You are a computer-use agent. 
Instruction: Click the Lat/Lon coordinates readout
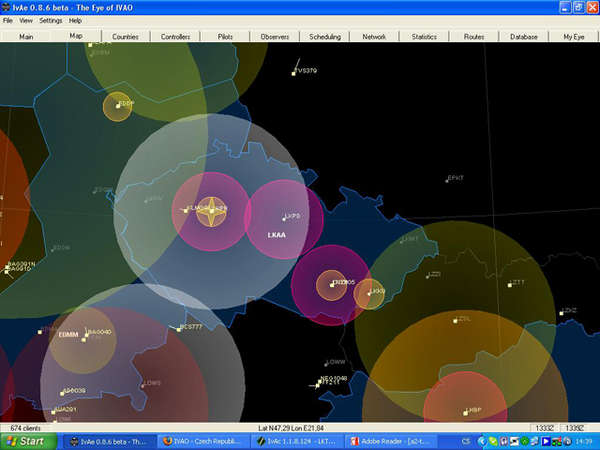click(x=291, y=428)
